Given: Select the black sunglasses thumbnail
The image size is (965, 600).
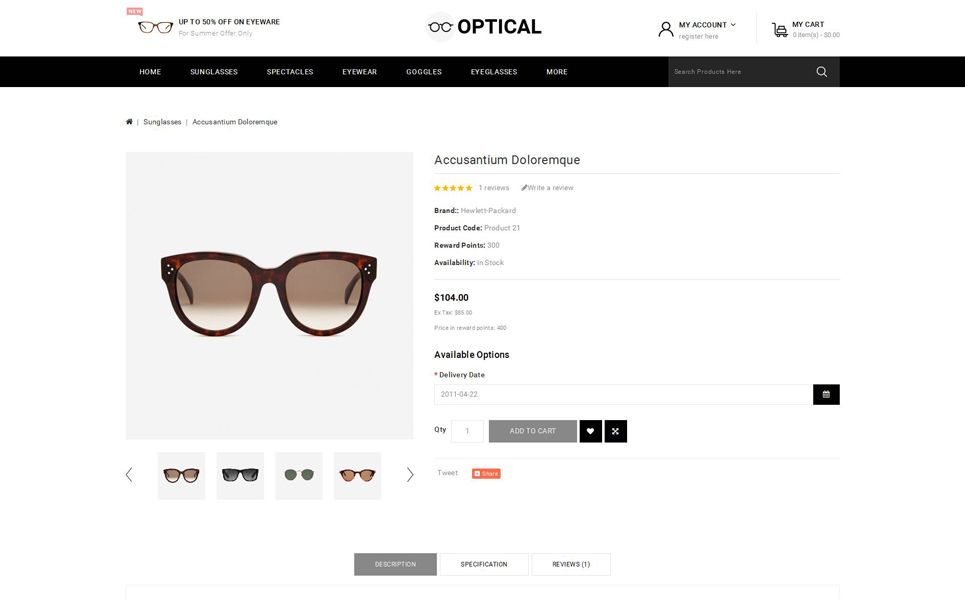Looking at the screenshot, I should [240, 476].
